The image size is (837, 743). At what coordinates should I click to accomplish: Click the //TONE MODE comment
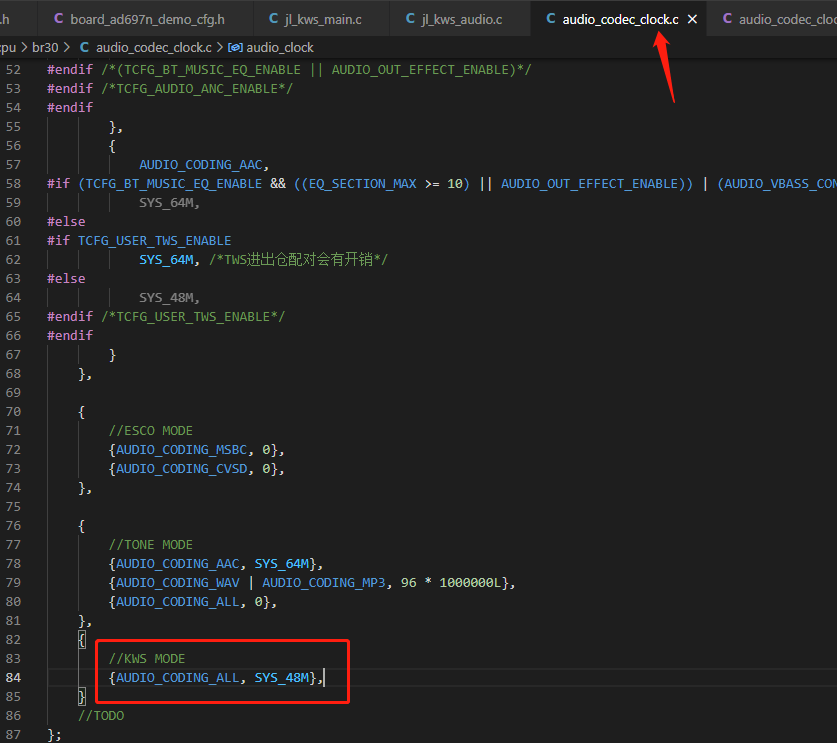[x=151, y=544]
